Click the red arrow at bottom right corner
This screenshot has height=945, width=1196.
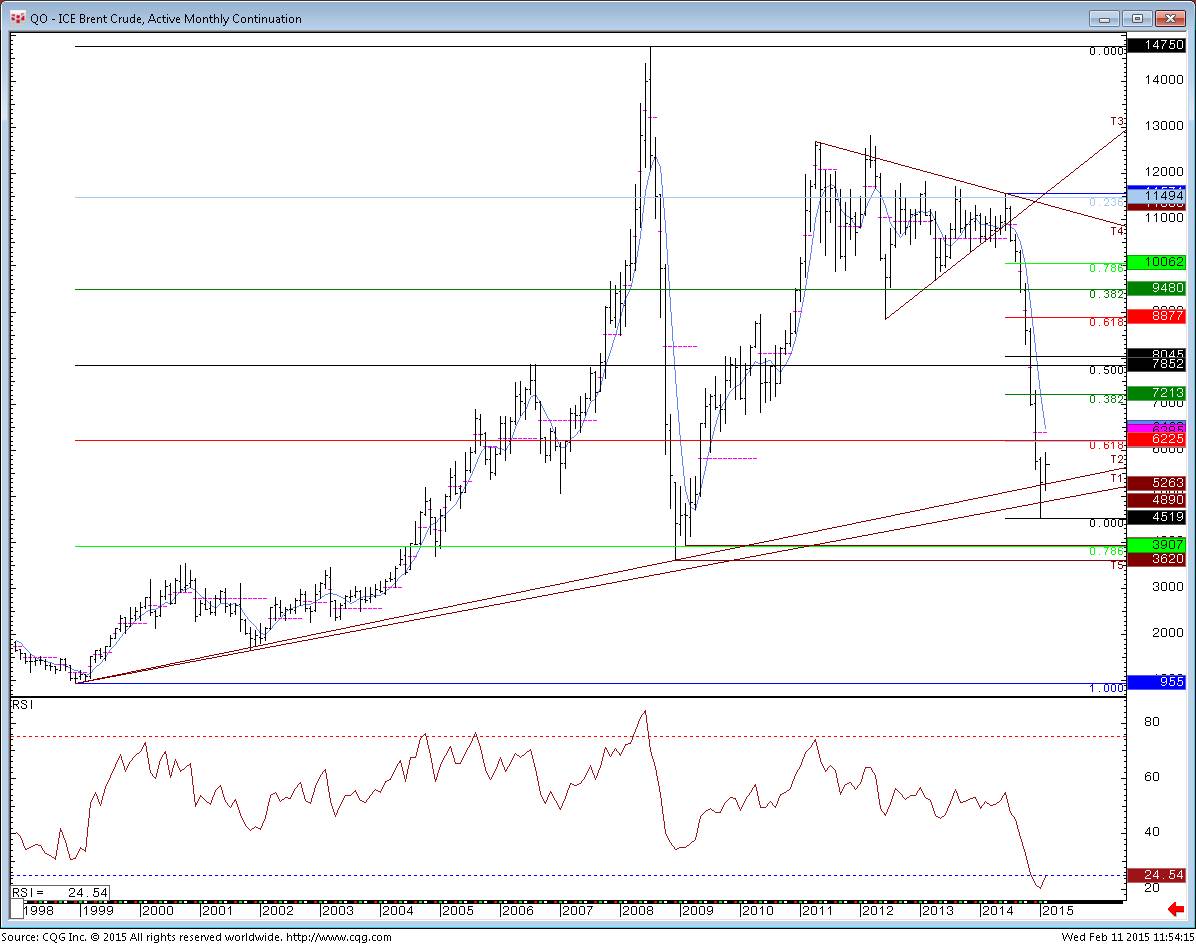click(x=1175, y=910)
